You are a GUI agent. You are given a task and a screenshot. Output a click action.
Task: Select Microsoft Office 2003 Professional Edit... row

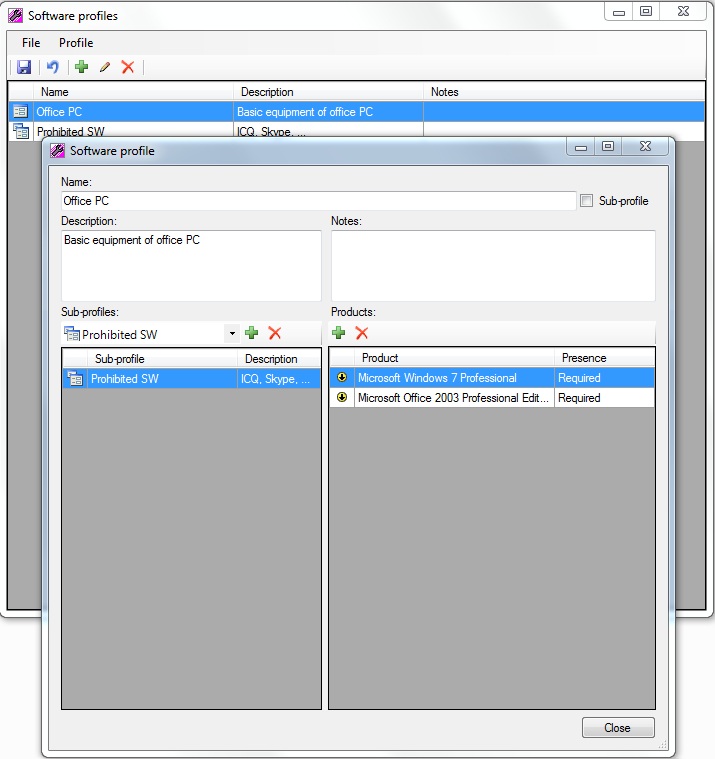tap(492, 397)
